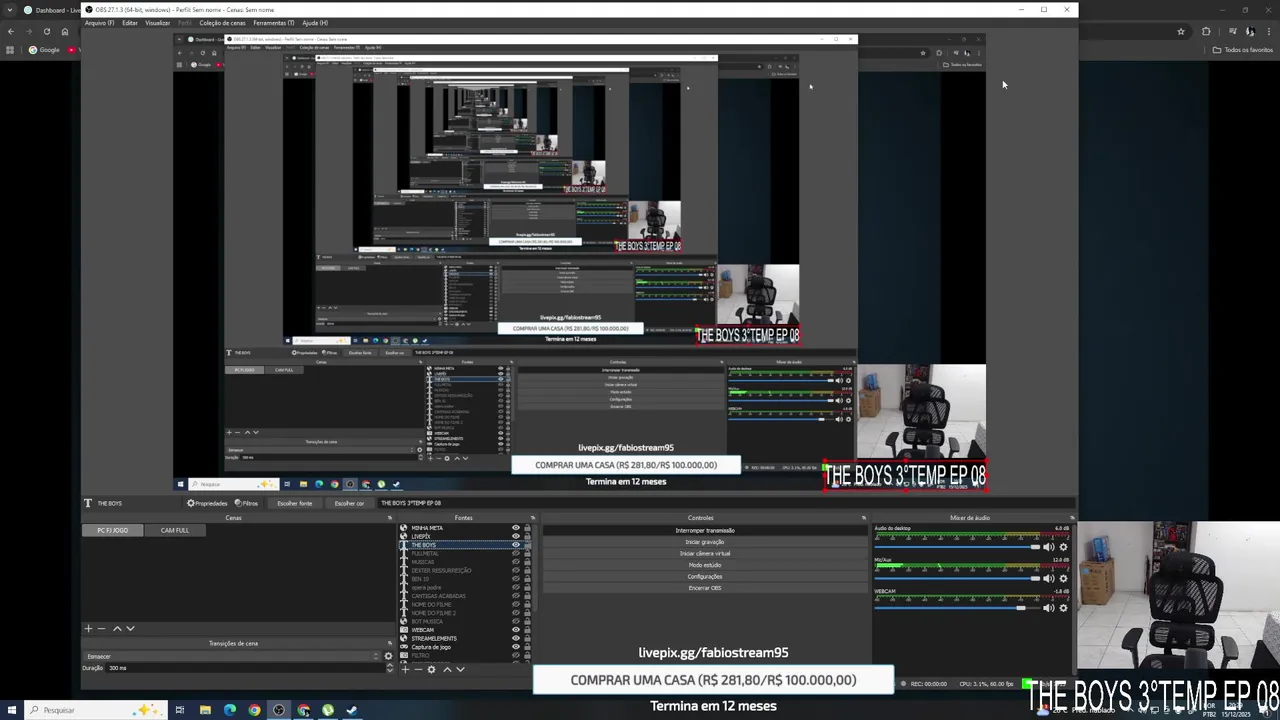Open Task View on the taskbar
This screenshot has height=720, width=1280.
point(180,710)
